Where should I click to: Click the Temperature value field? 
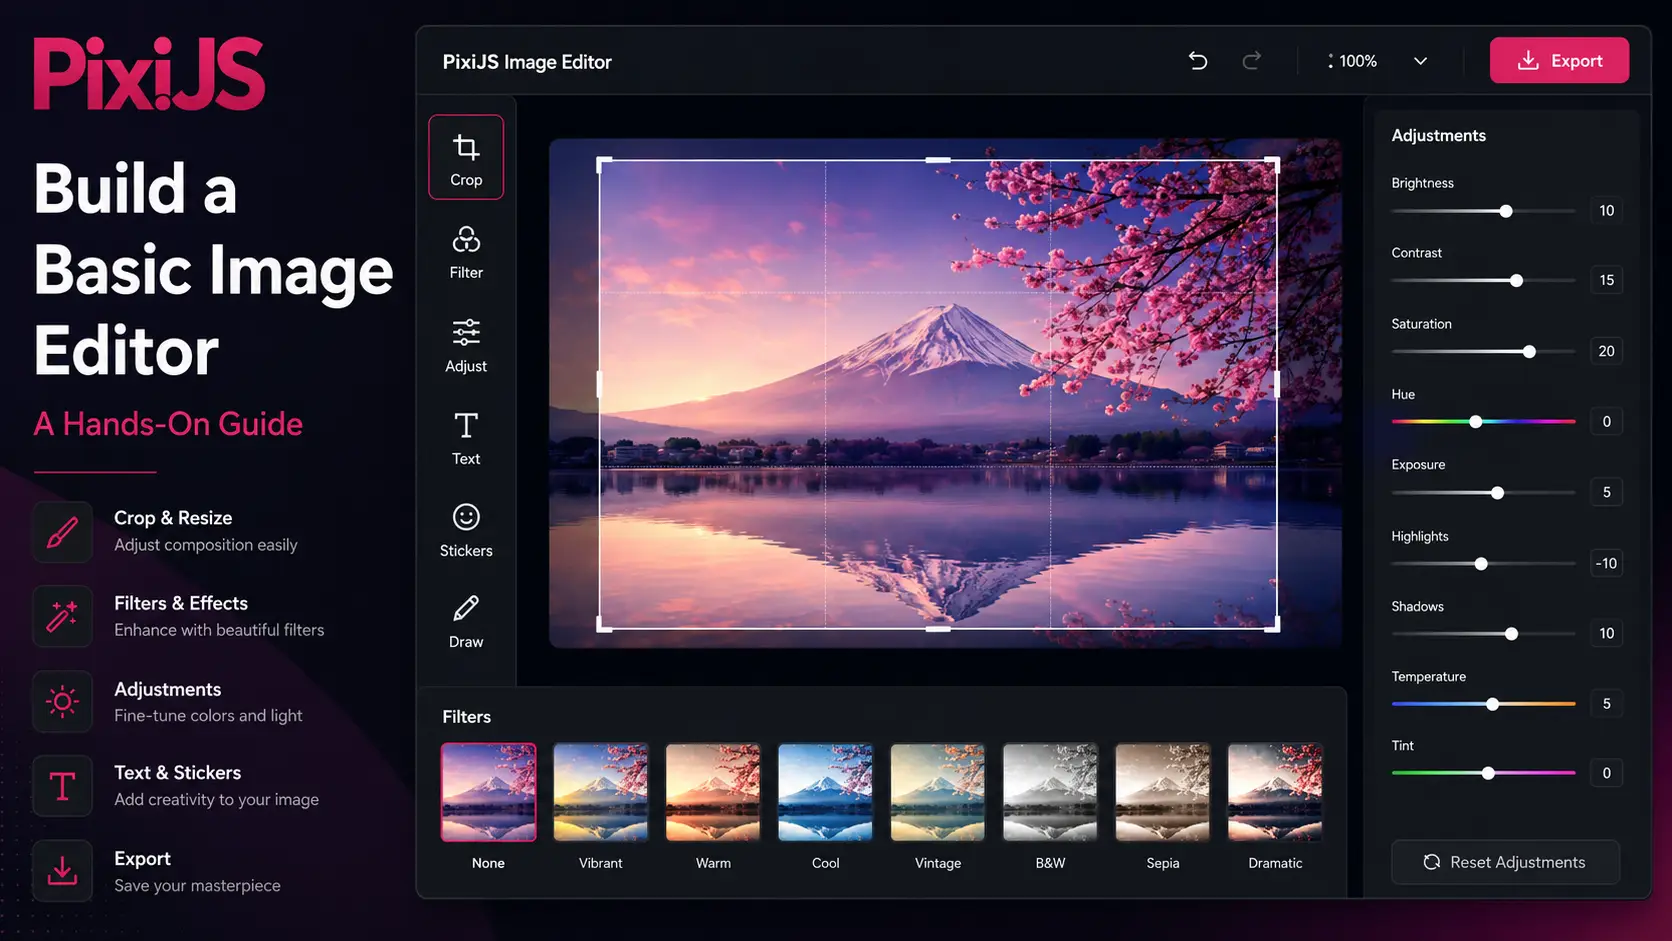pos(1606,703)
